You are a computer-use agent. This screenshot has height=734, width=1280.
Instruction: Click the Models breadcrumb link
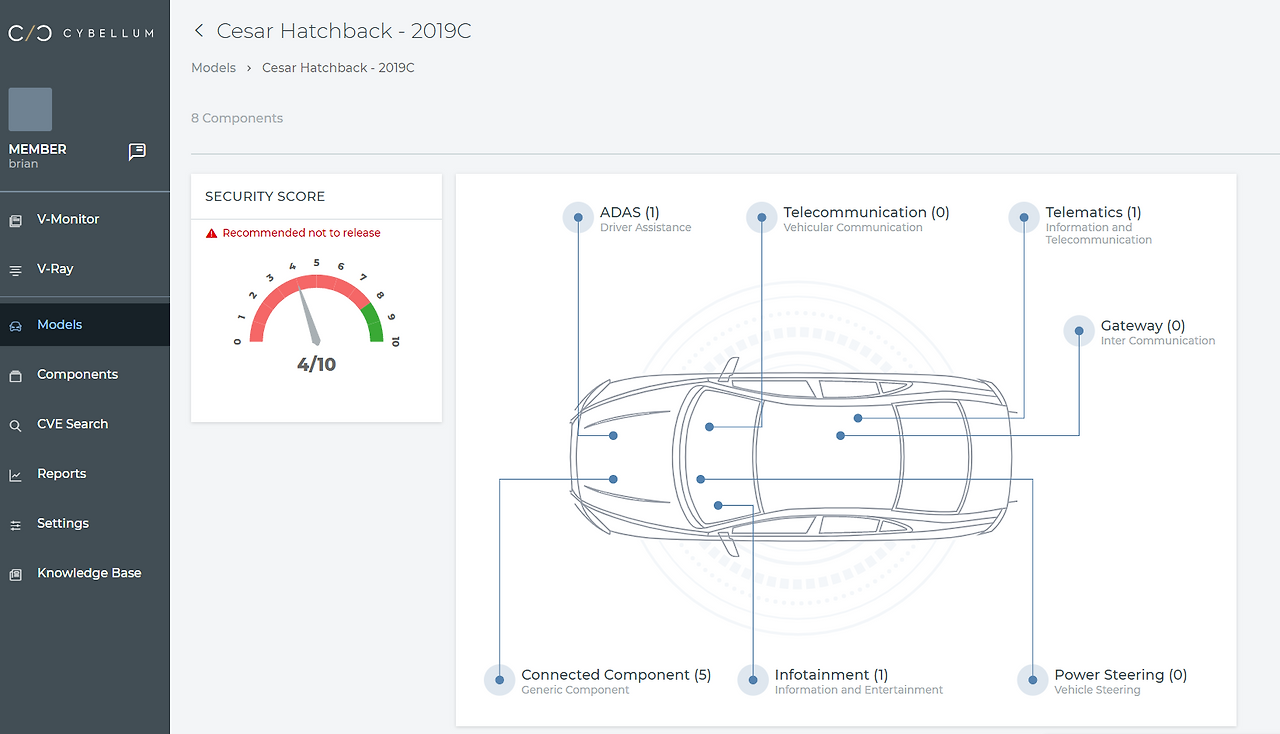(213, 68)
